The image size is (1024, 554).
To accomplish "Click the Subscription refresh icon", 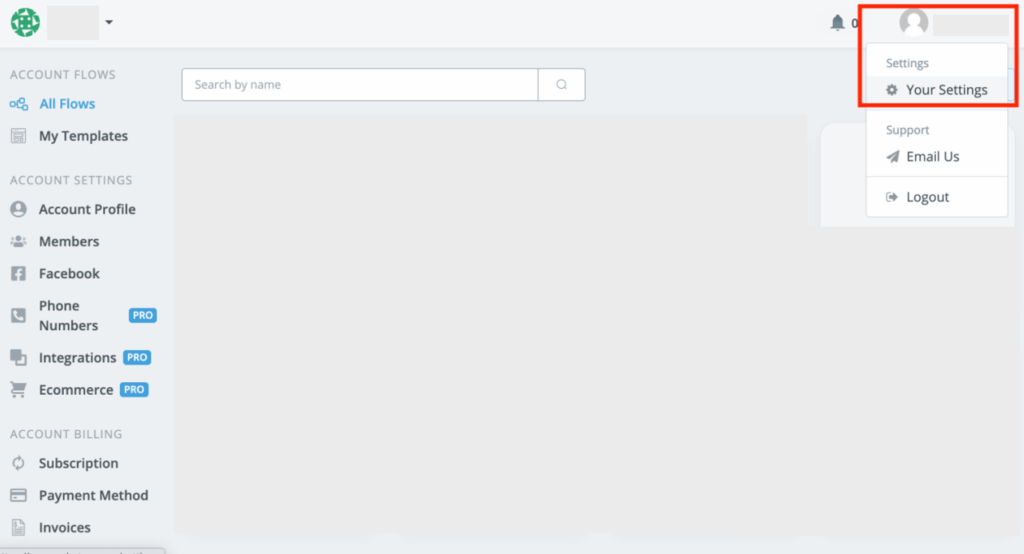I will pyautogui.click(x=18, y=463).
